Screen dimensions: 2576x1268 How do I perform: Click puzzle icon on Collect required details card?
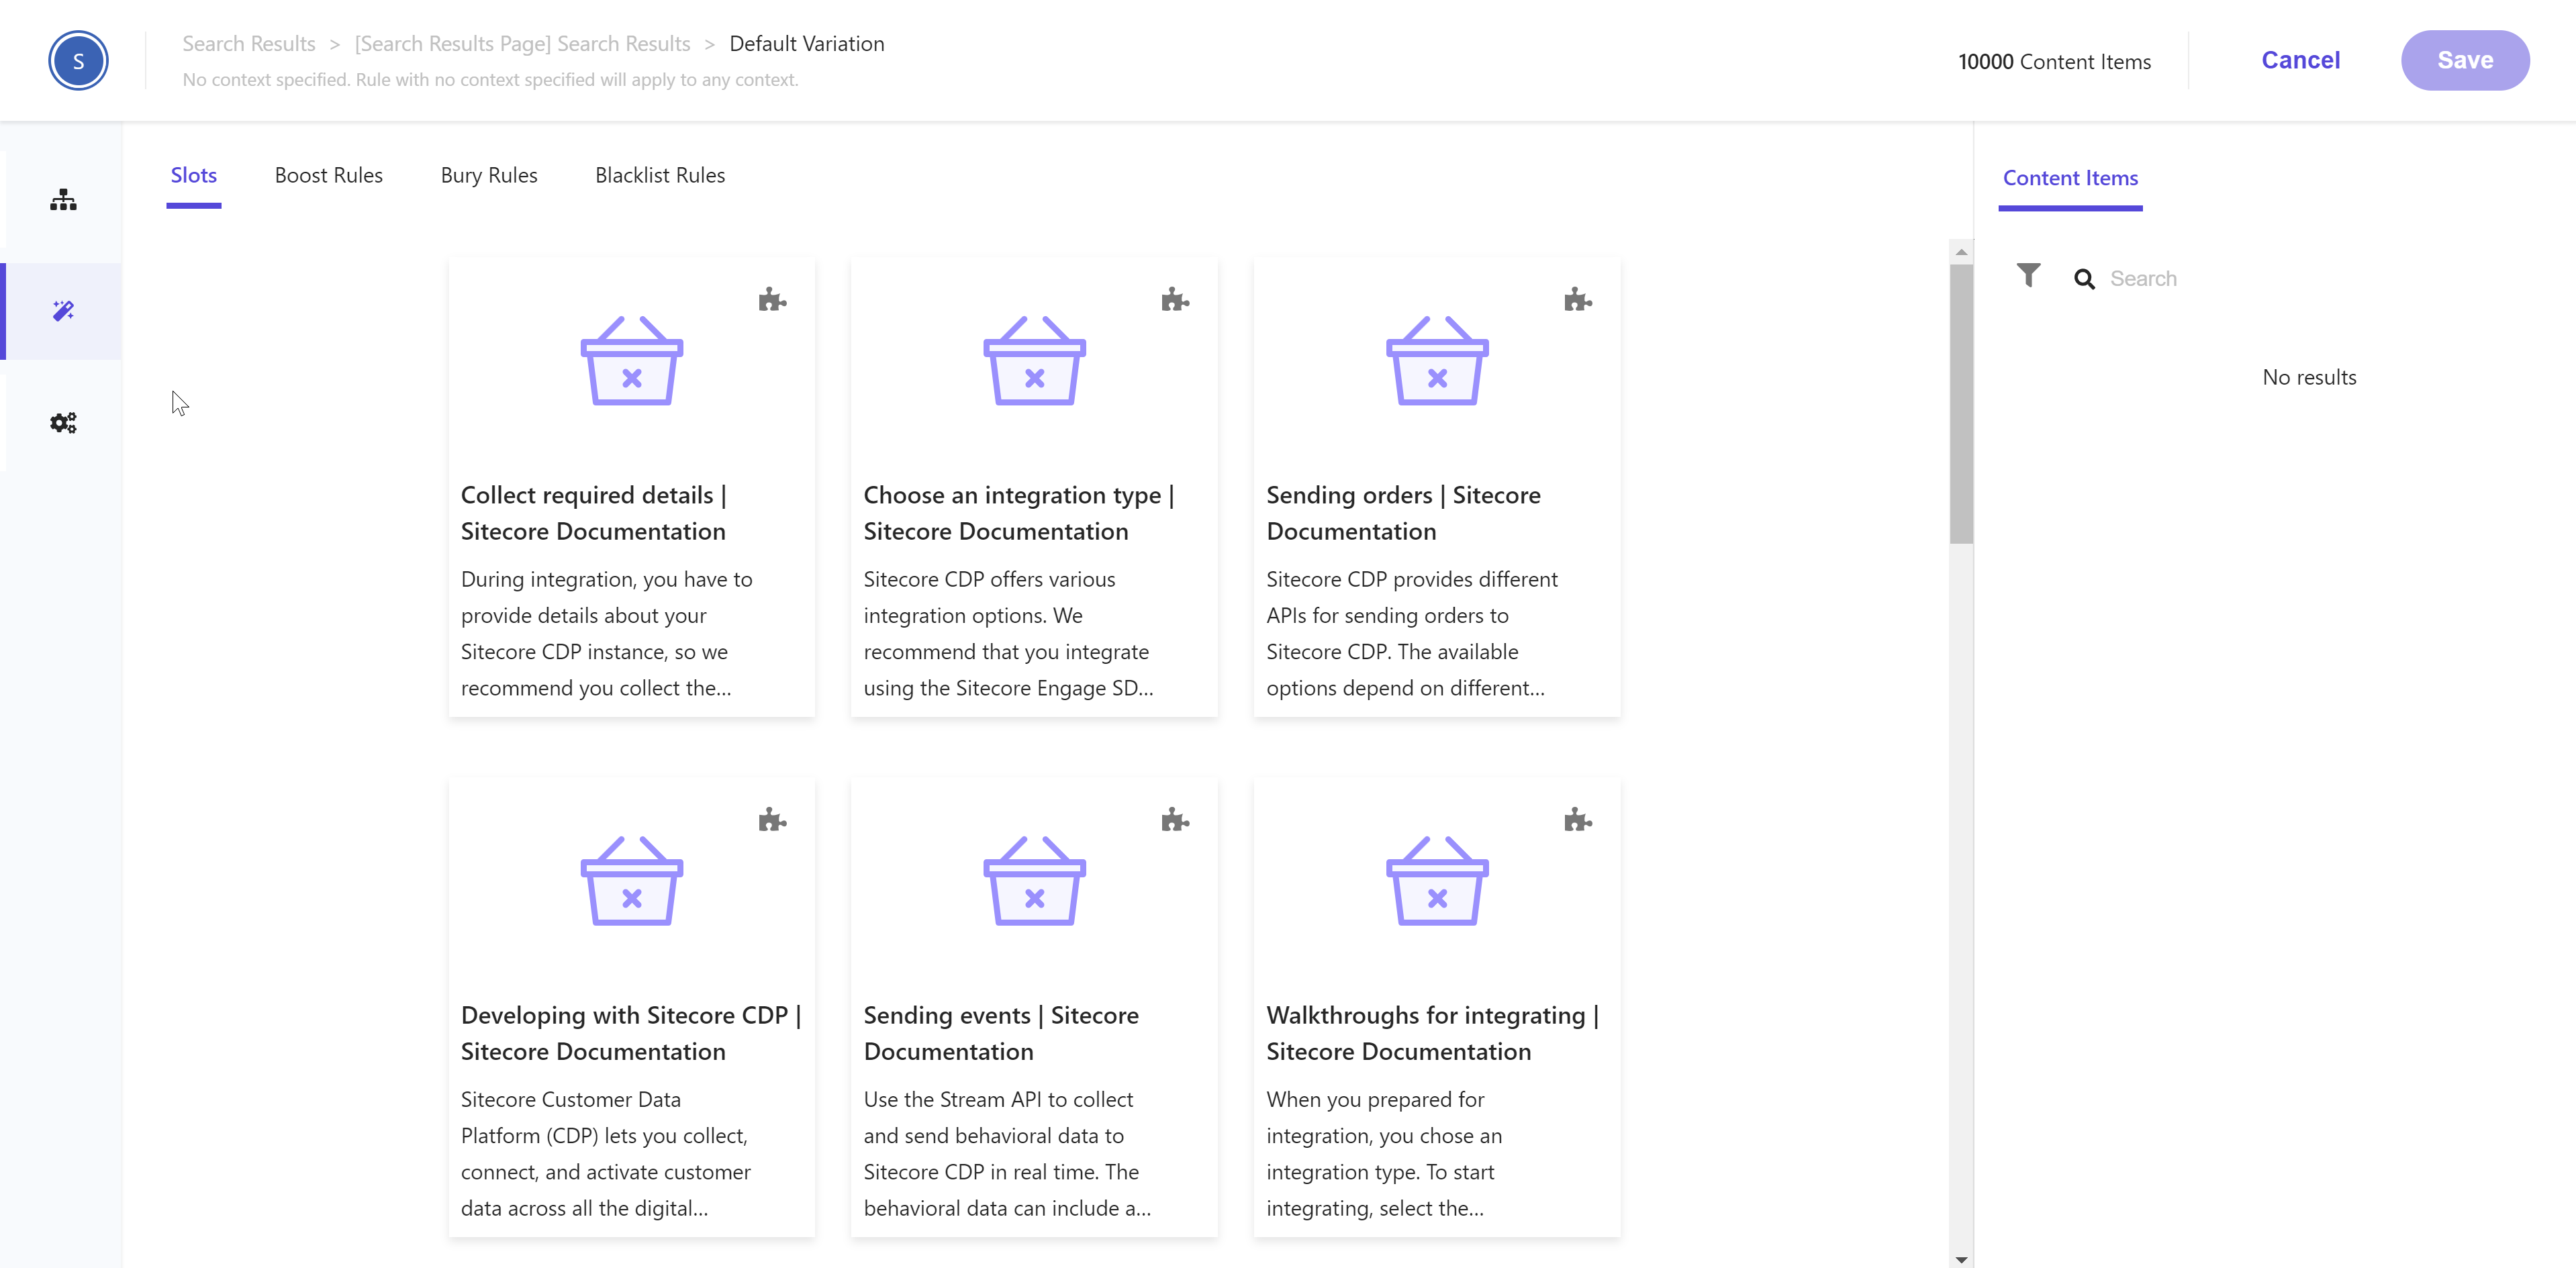pos(772,300)
